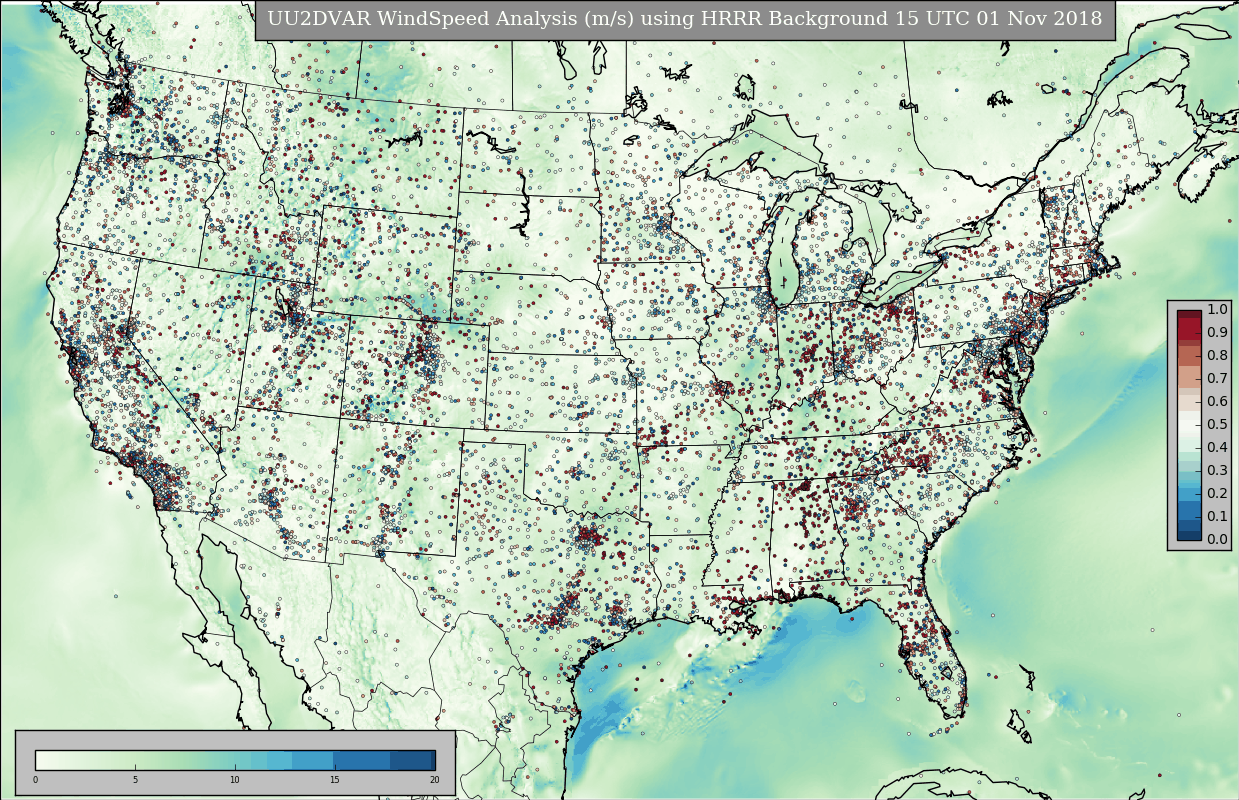Select the 1.0 label on right colorbar
Image resolution: width=1239 pixels, height=800 pixels.
[x=1217, y=309]
